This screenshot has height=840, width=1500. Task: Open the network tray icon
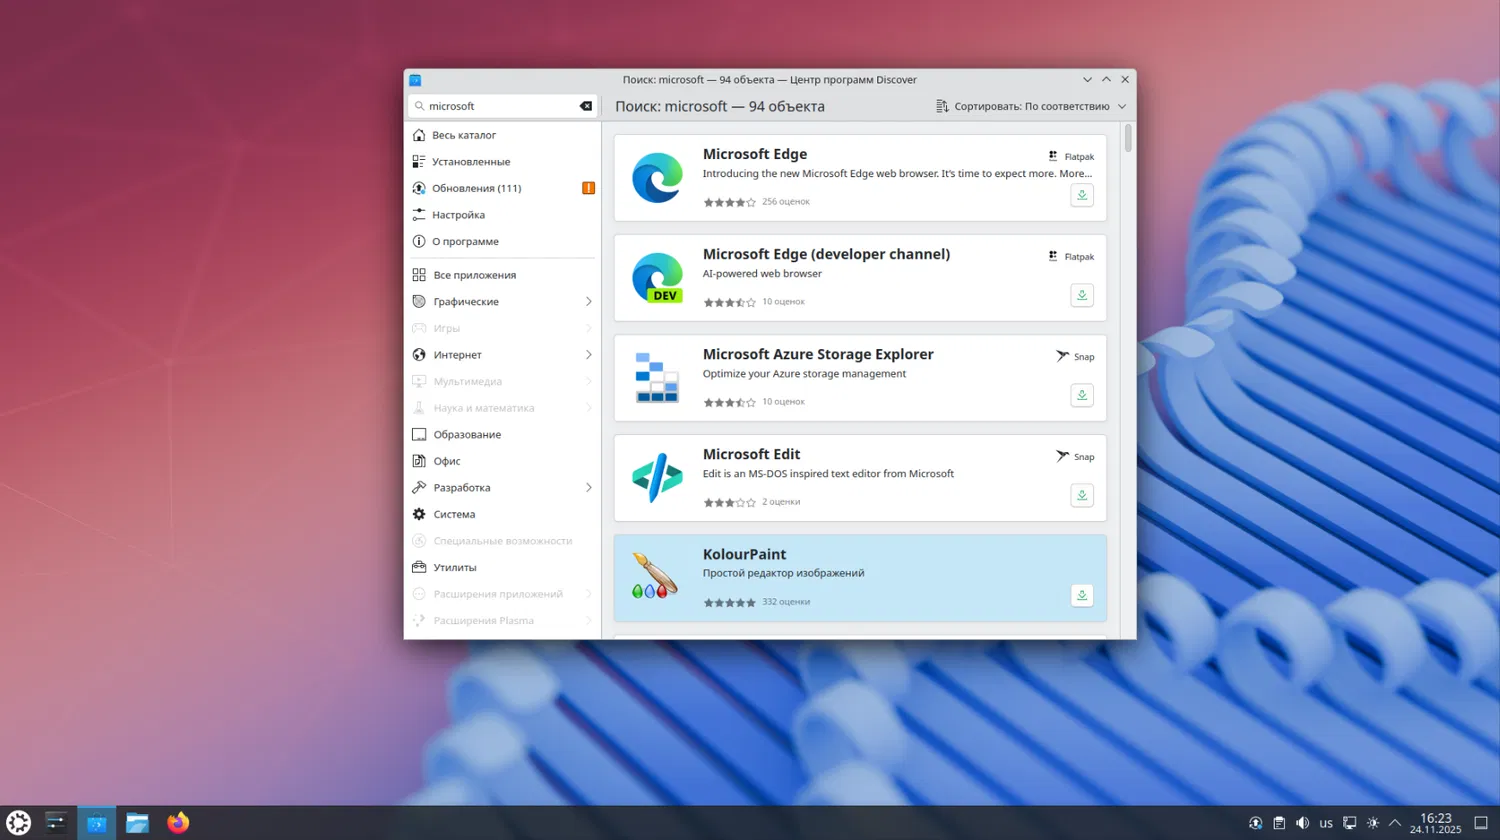click(1349, 823)
